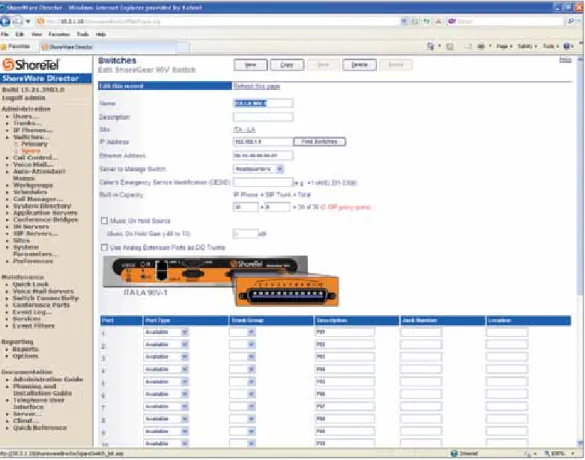This screenshot has height=460, width=585.
Task: Open the Page menu in command bar
Action: [504, 46]
